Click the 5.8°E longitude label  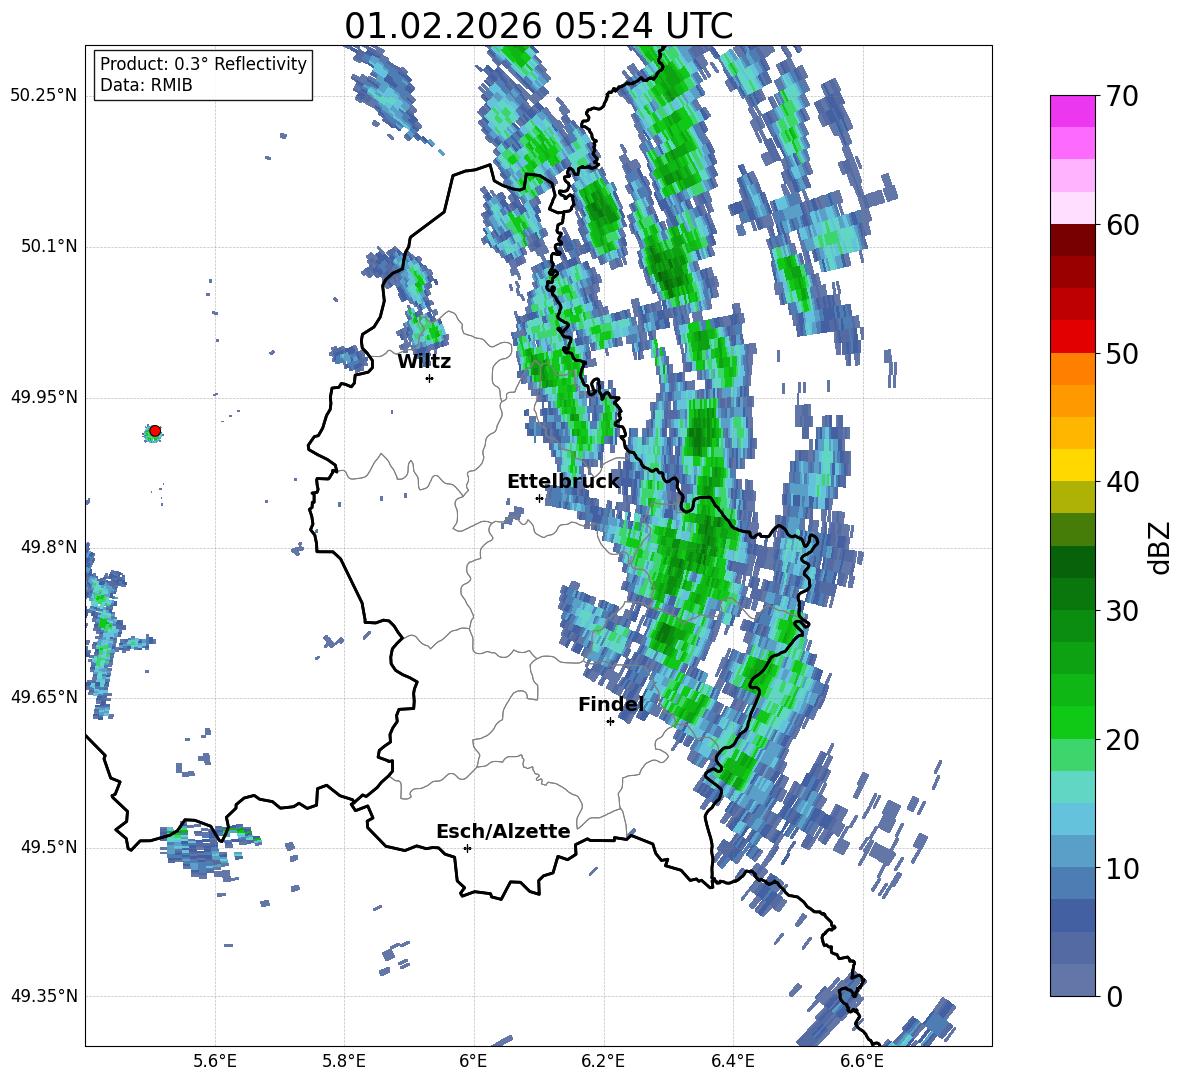[344, 1061]
